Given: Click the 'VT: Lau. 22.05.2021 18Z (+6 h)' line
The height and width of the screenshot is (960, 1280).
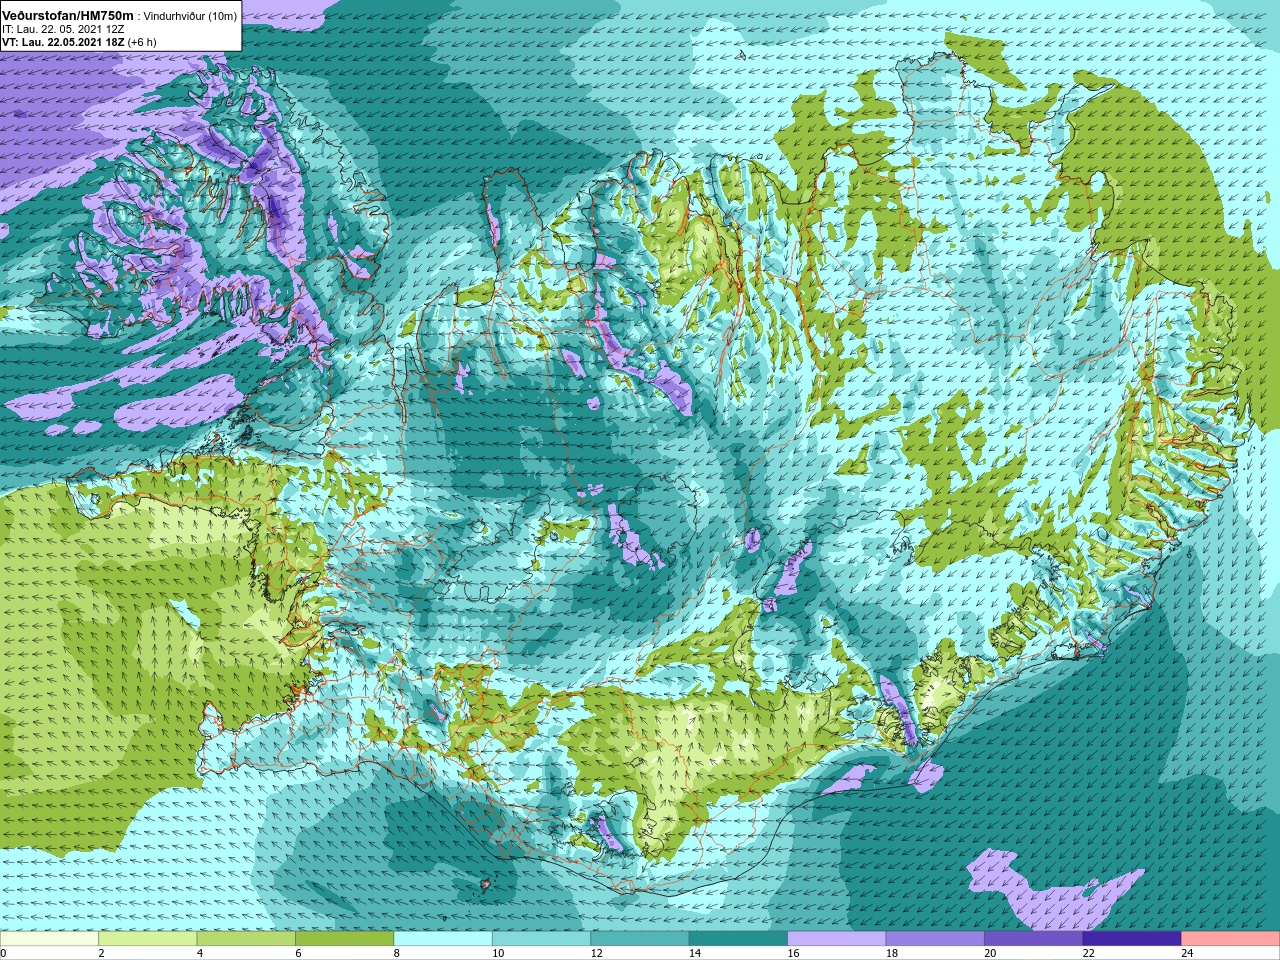Looking at the screenshot, I should pyautogui.click(x=79, y=42).
